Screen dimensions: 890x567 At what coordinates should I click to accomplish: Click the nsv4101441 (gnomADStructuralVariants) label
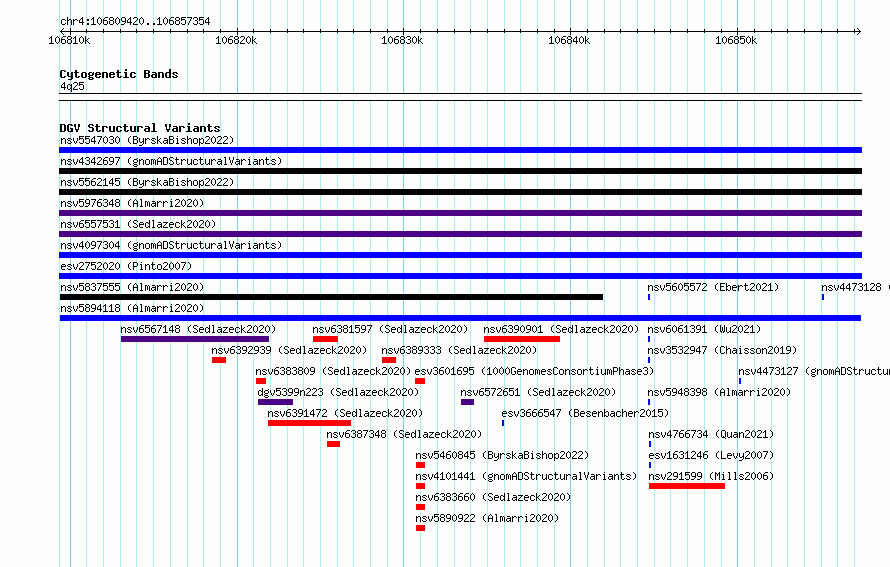(x=526, y=476)
